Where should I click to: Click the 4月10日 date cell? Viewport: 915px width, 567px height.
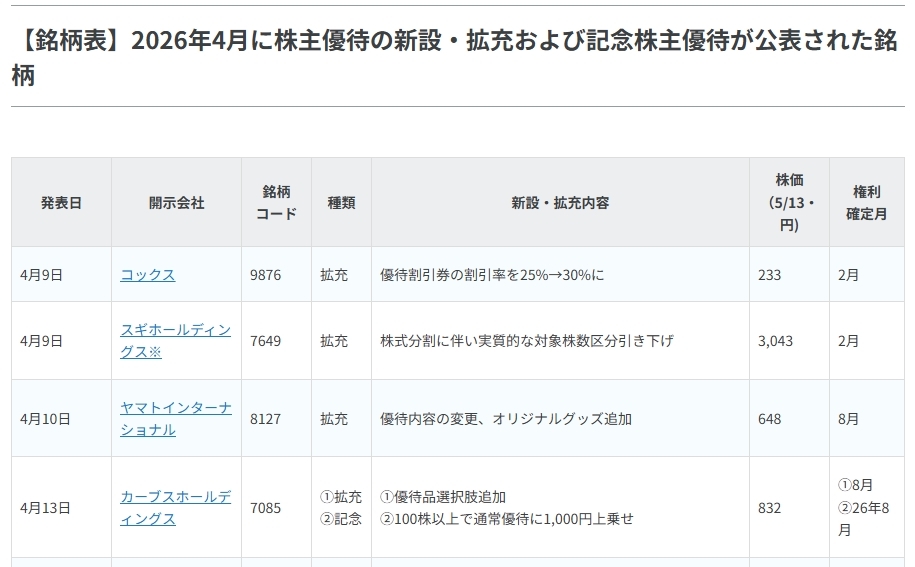coord(61,419)
